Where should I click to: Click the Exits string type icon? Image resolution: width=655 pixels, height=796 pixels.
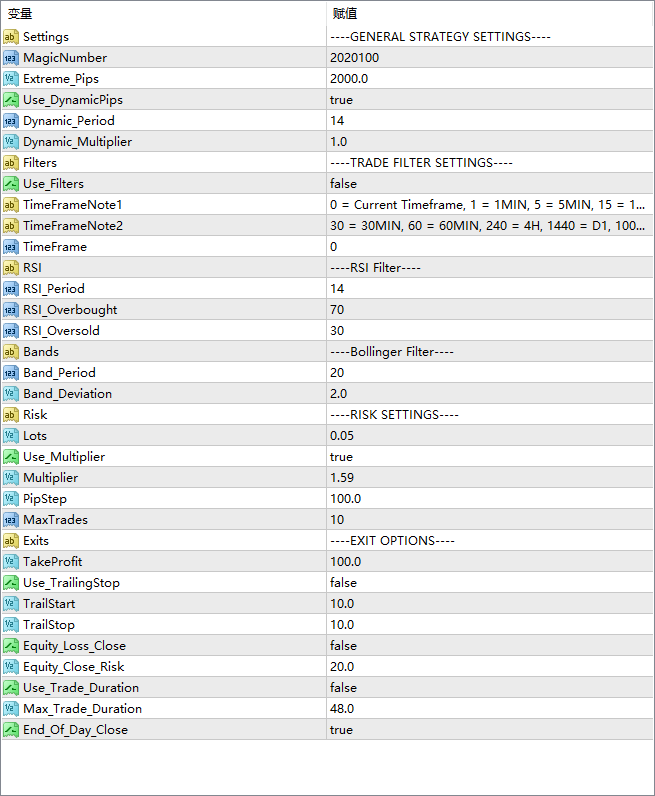[11, 541]
